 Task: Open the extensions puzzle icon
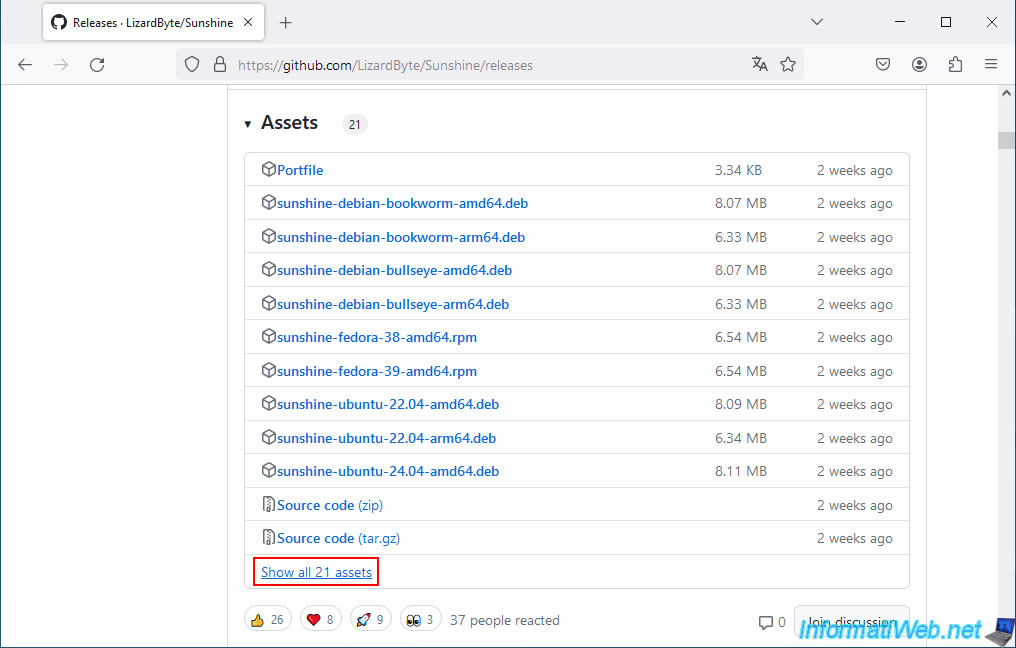(x=955, y=65)
